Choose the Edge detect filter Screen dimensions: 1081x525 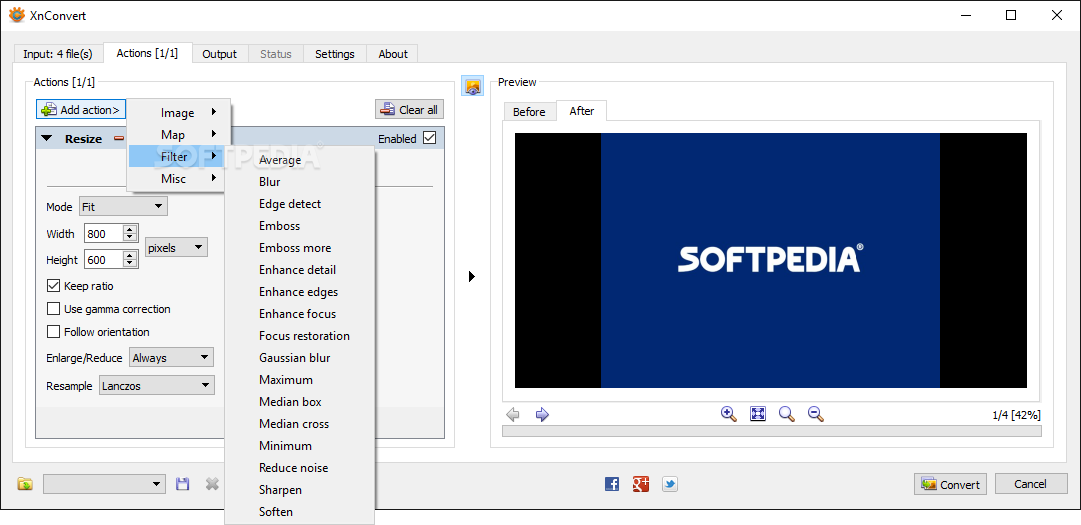(300, 204)
